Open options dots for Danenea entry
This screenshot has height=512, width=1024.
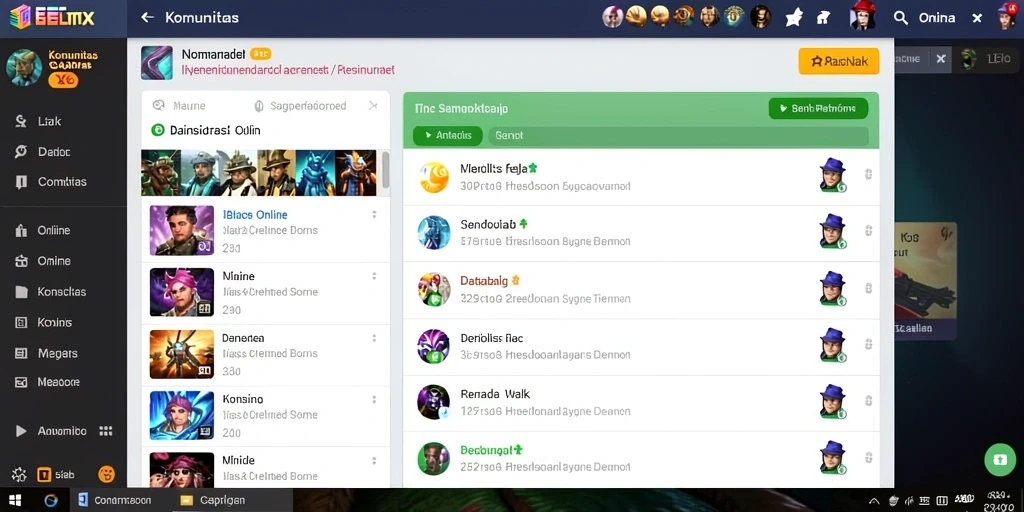point(374,338)
